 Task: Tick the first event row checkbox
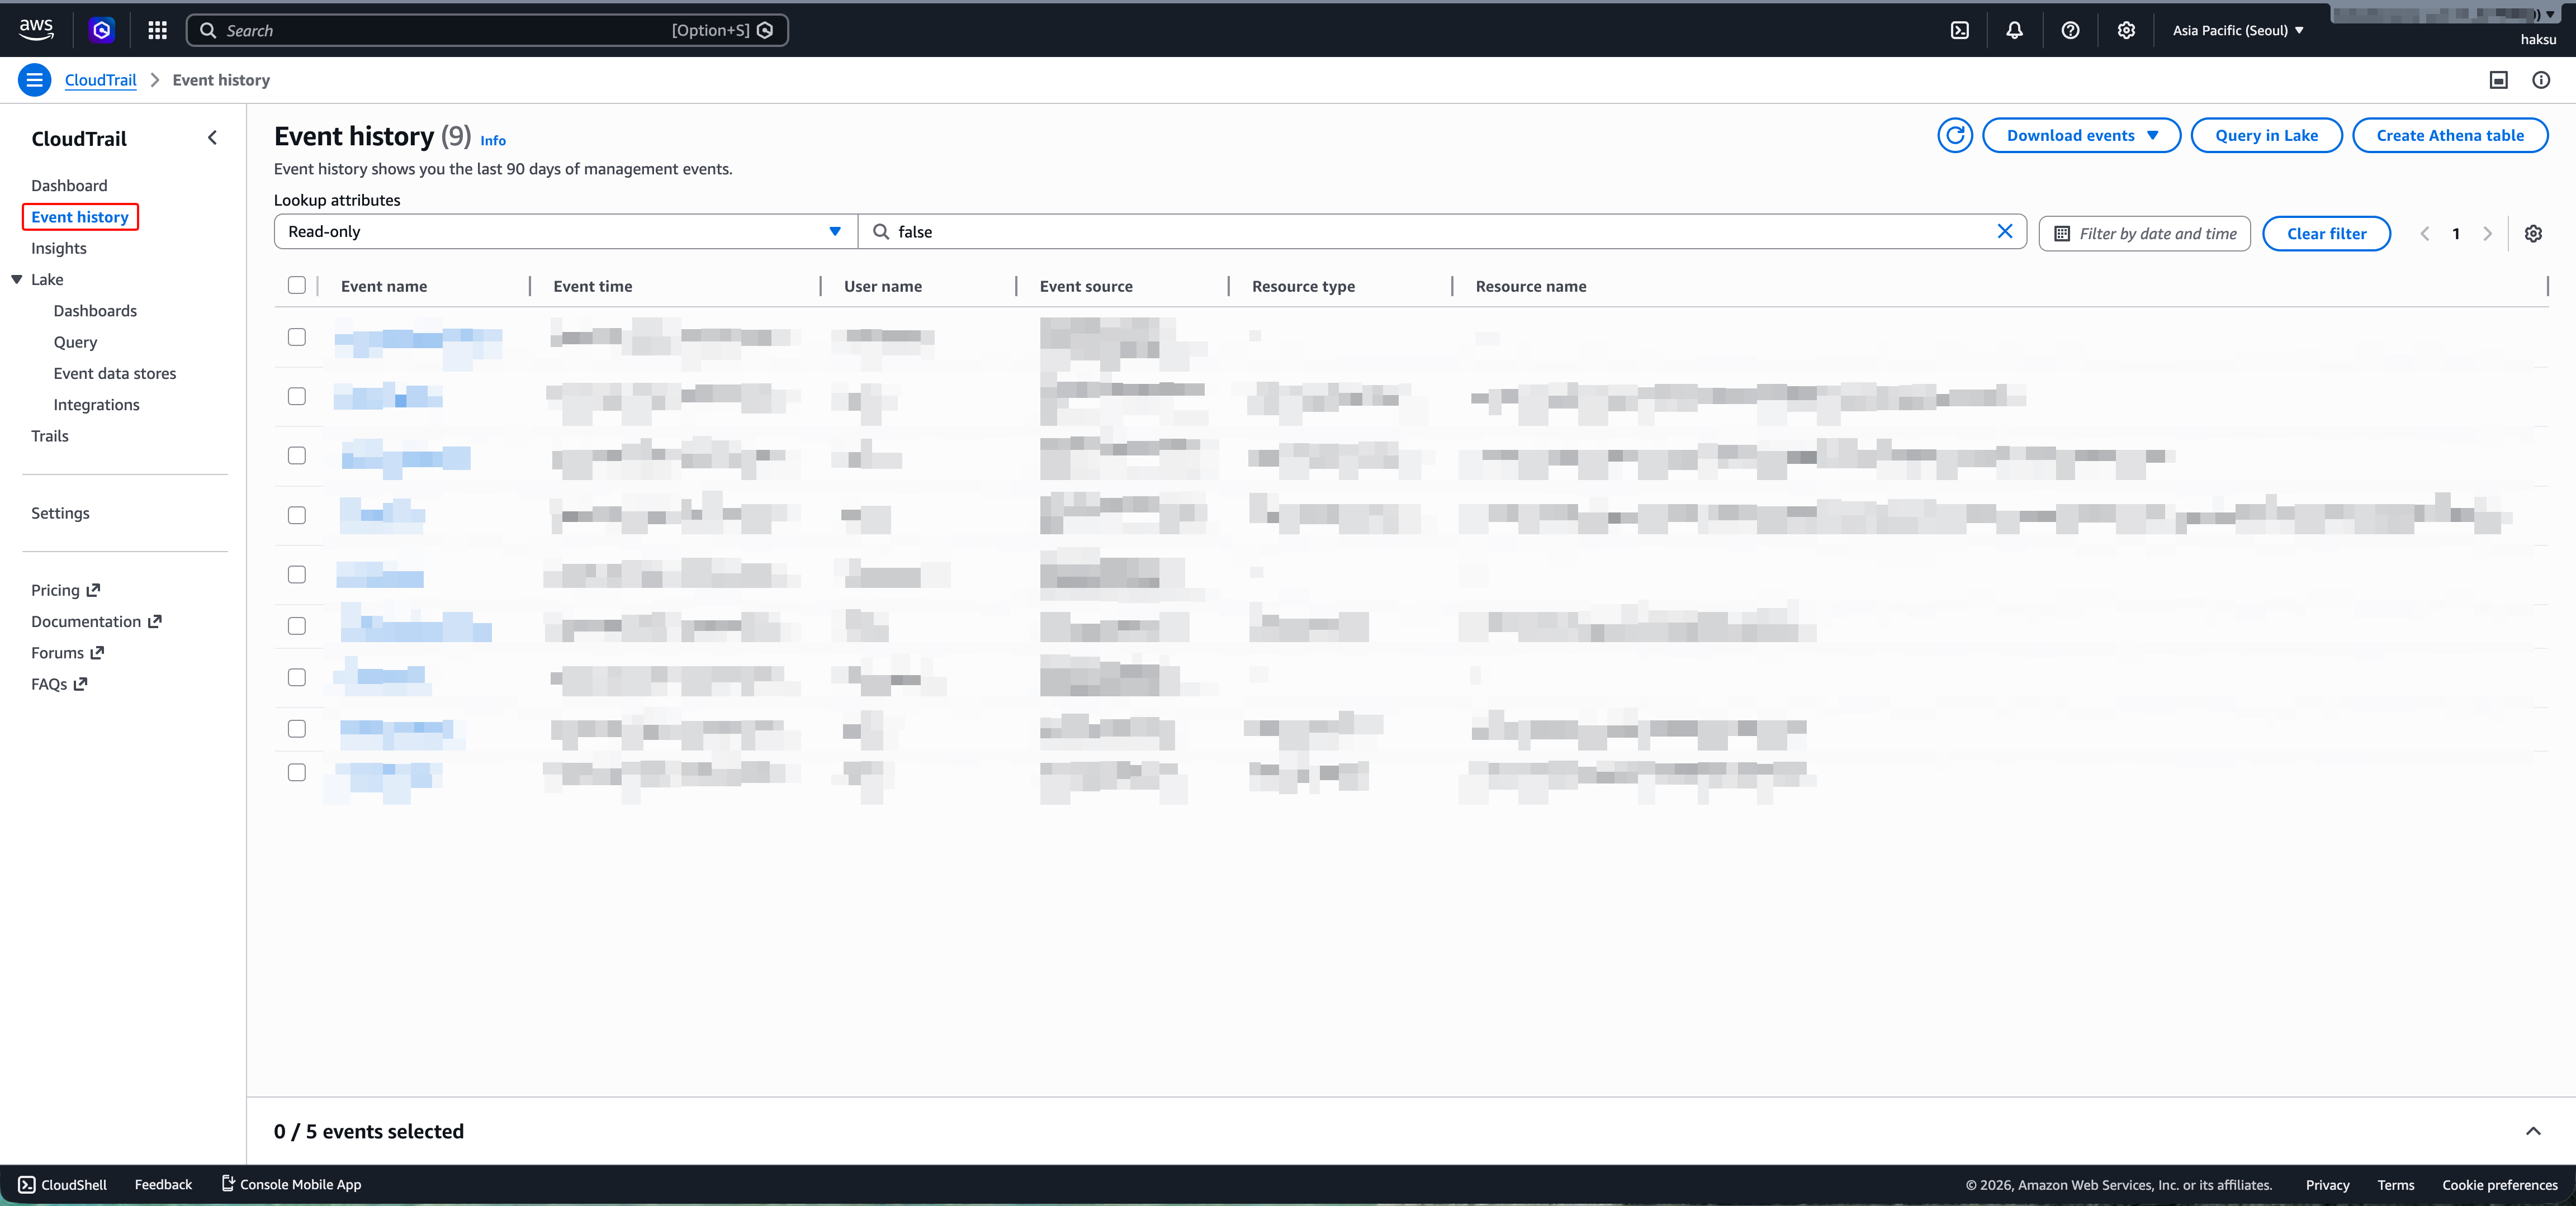pyautogui.click(x=297, y=337)
